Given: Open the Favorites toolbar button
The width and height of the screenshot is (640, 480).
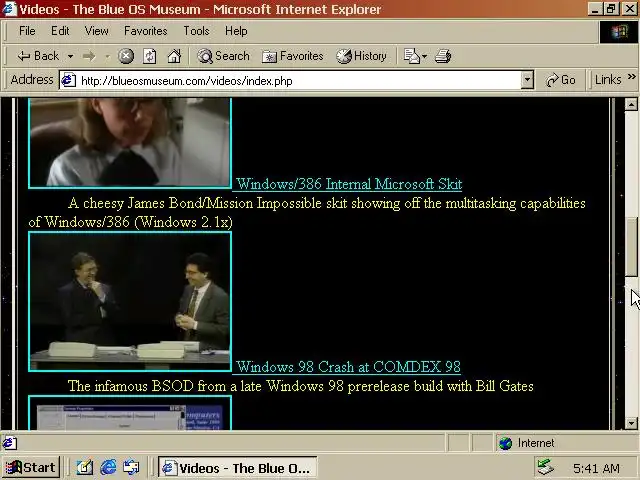Looking at the screenshot, I should [293, 56].
